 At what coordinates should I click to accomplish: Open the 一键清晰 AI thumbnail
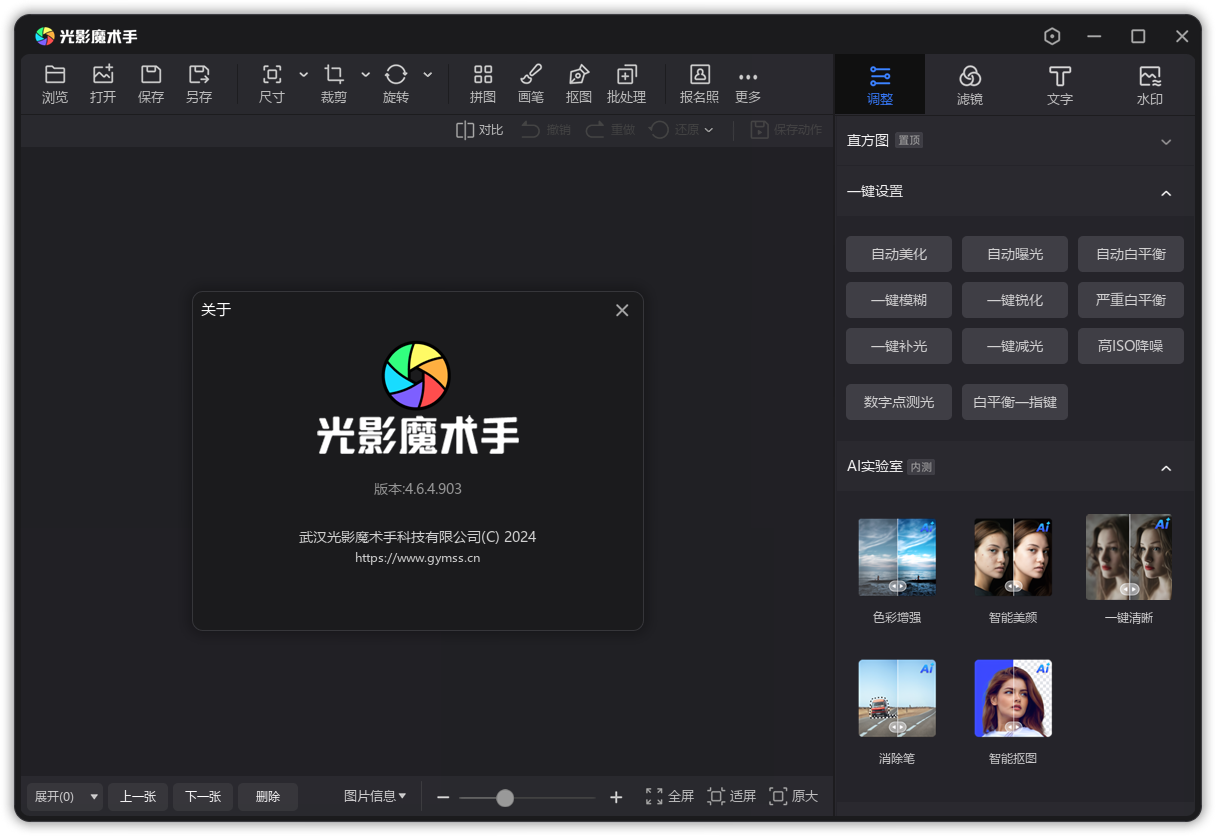click(x=1129, y=557)
